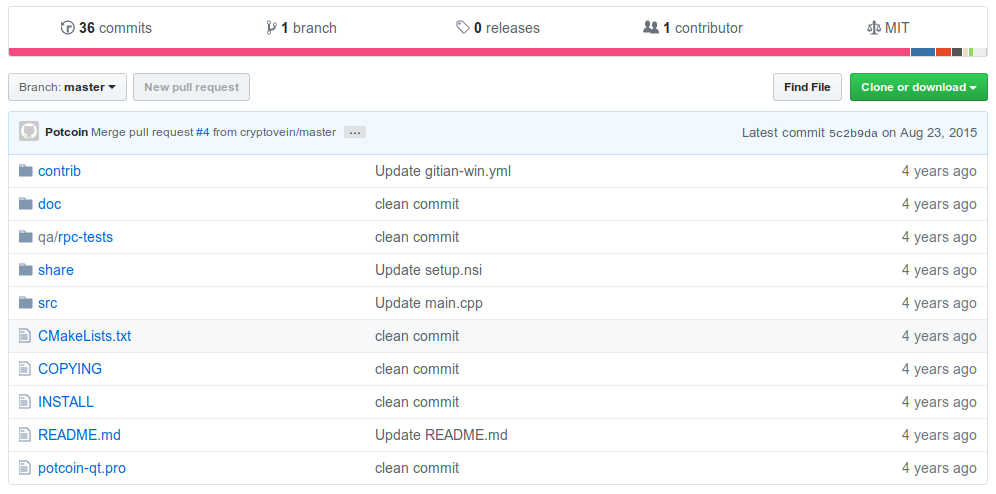The width and height of the screenshot is (996, 494).
Task: Open the potcoin-qt.pro file
Action: 82,468
